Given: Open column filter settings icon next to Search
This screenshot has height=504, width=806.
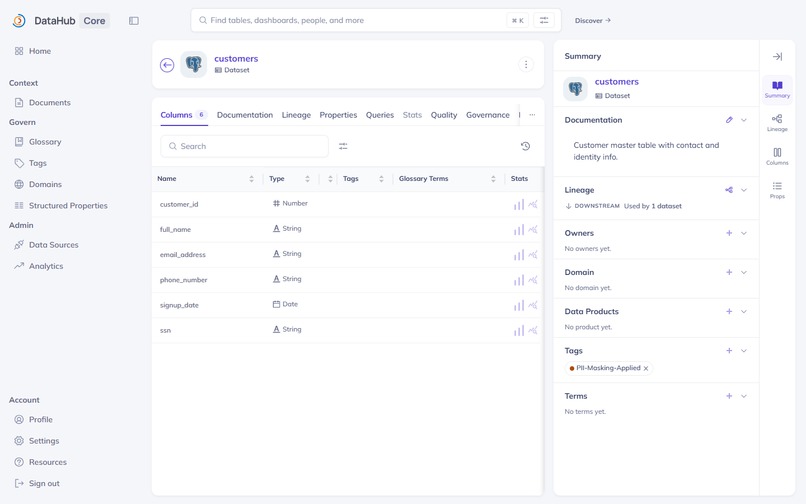Looking at the screenshot, I should coord(343,146).
